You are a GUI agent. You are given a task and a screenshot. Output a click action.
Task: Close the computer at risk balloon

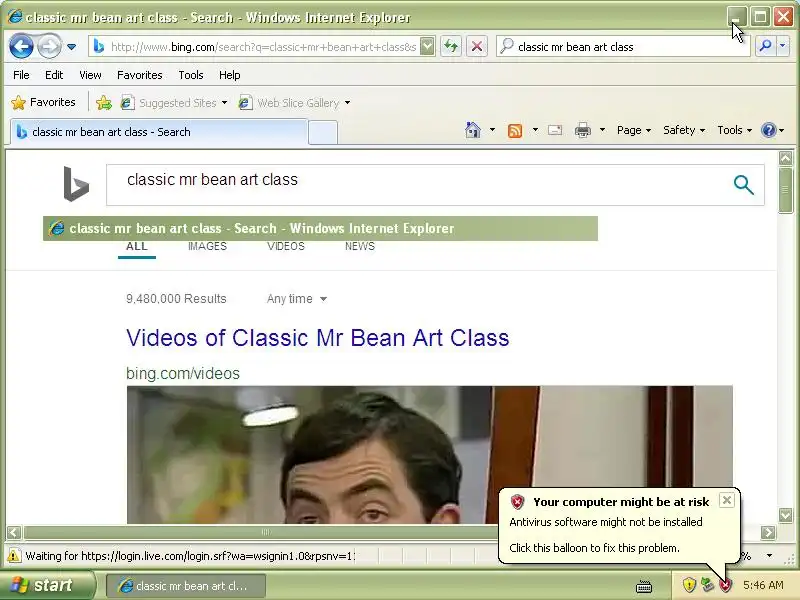tap(727, 501)
